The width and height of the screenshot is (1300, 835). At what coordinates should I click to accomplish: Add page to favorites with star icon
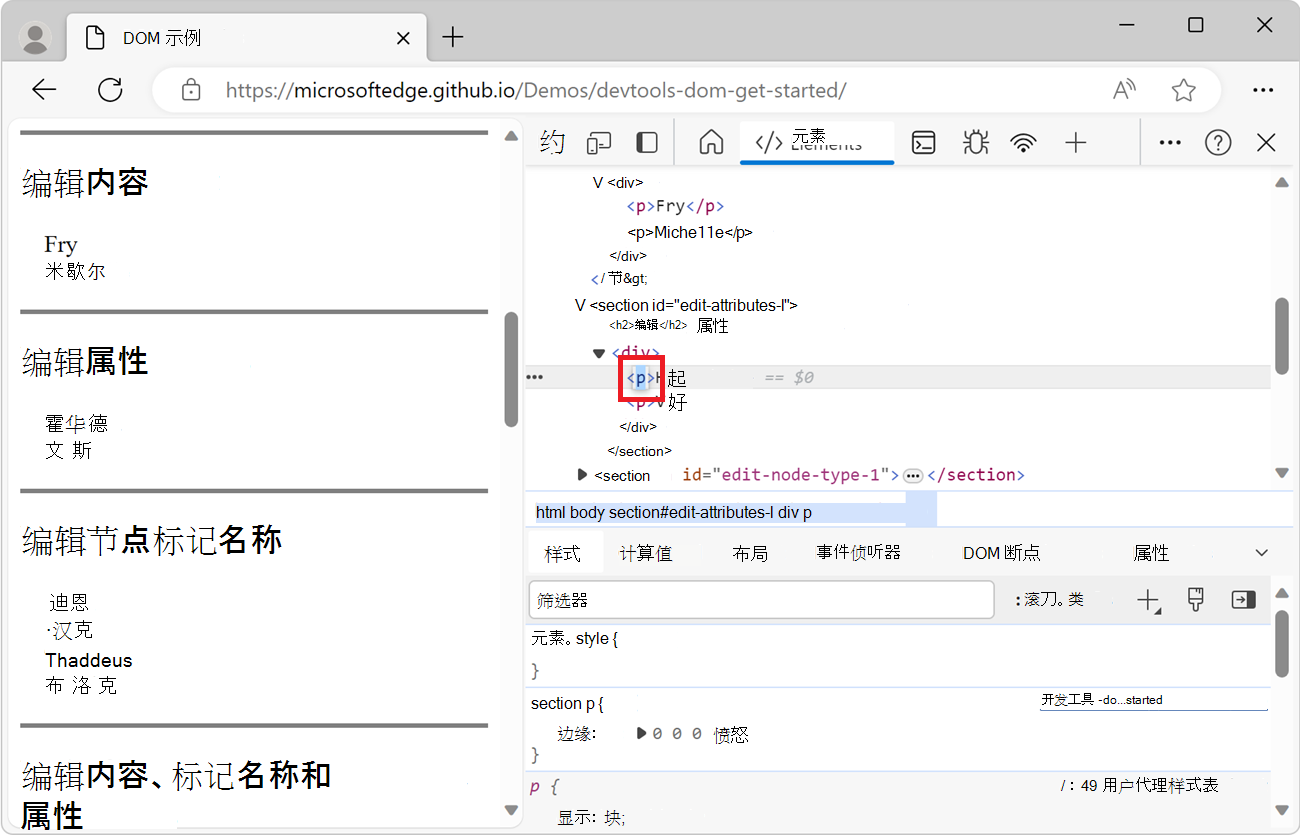(x=1184, y=90)
